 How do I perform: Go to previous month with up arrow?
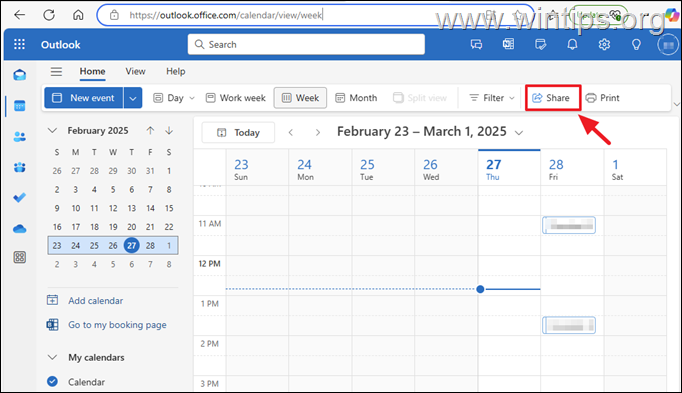pyautogui.click(x=150, y=130)
